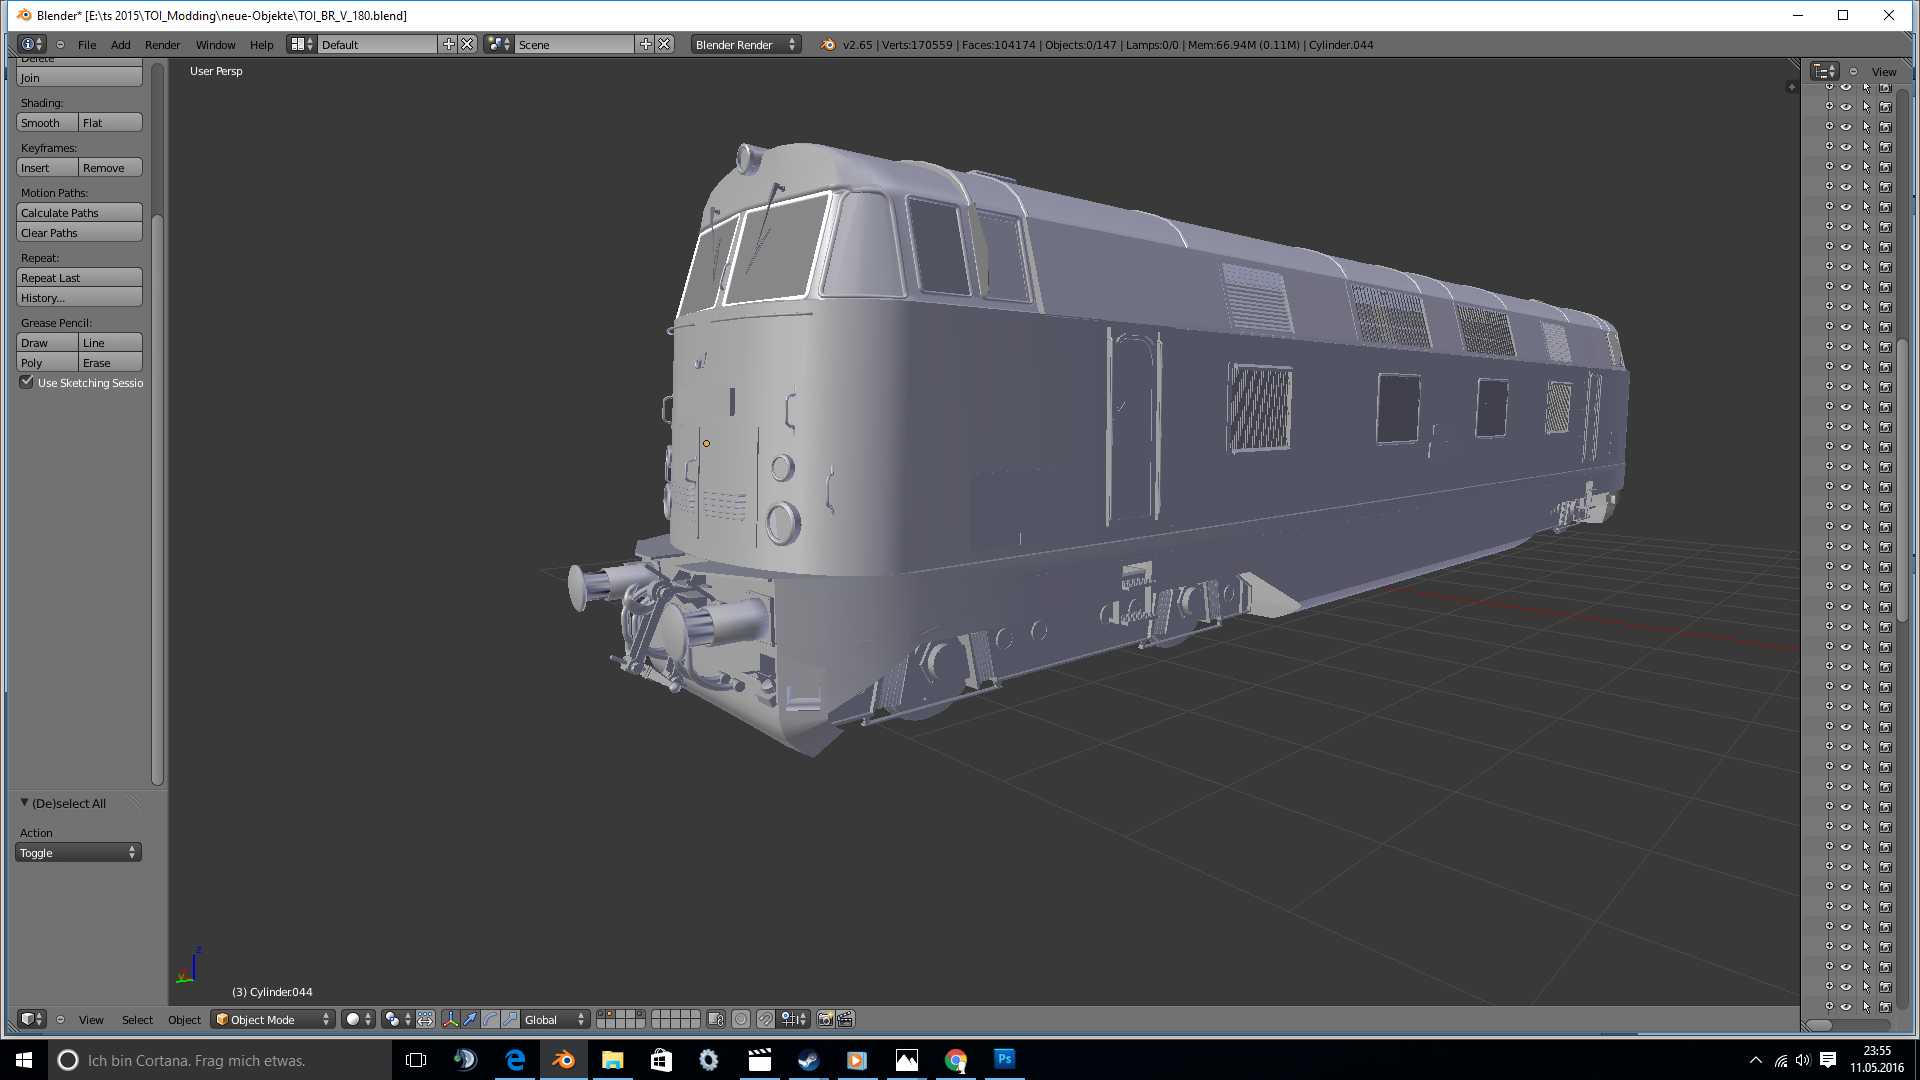Click the rotate manipulator arc icon
Image resolution: width=1920 pixels, height=1080 pixels.
coord(490,1019)
